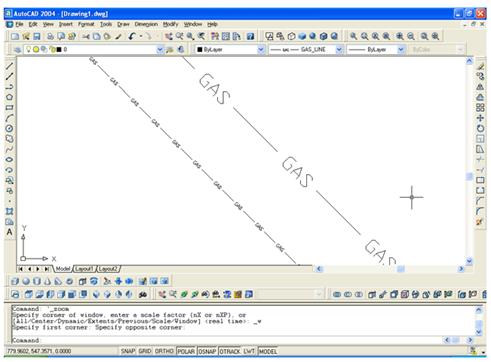Switch to the Layout1 tab

tap(84, 269)
